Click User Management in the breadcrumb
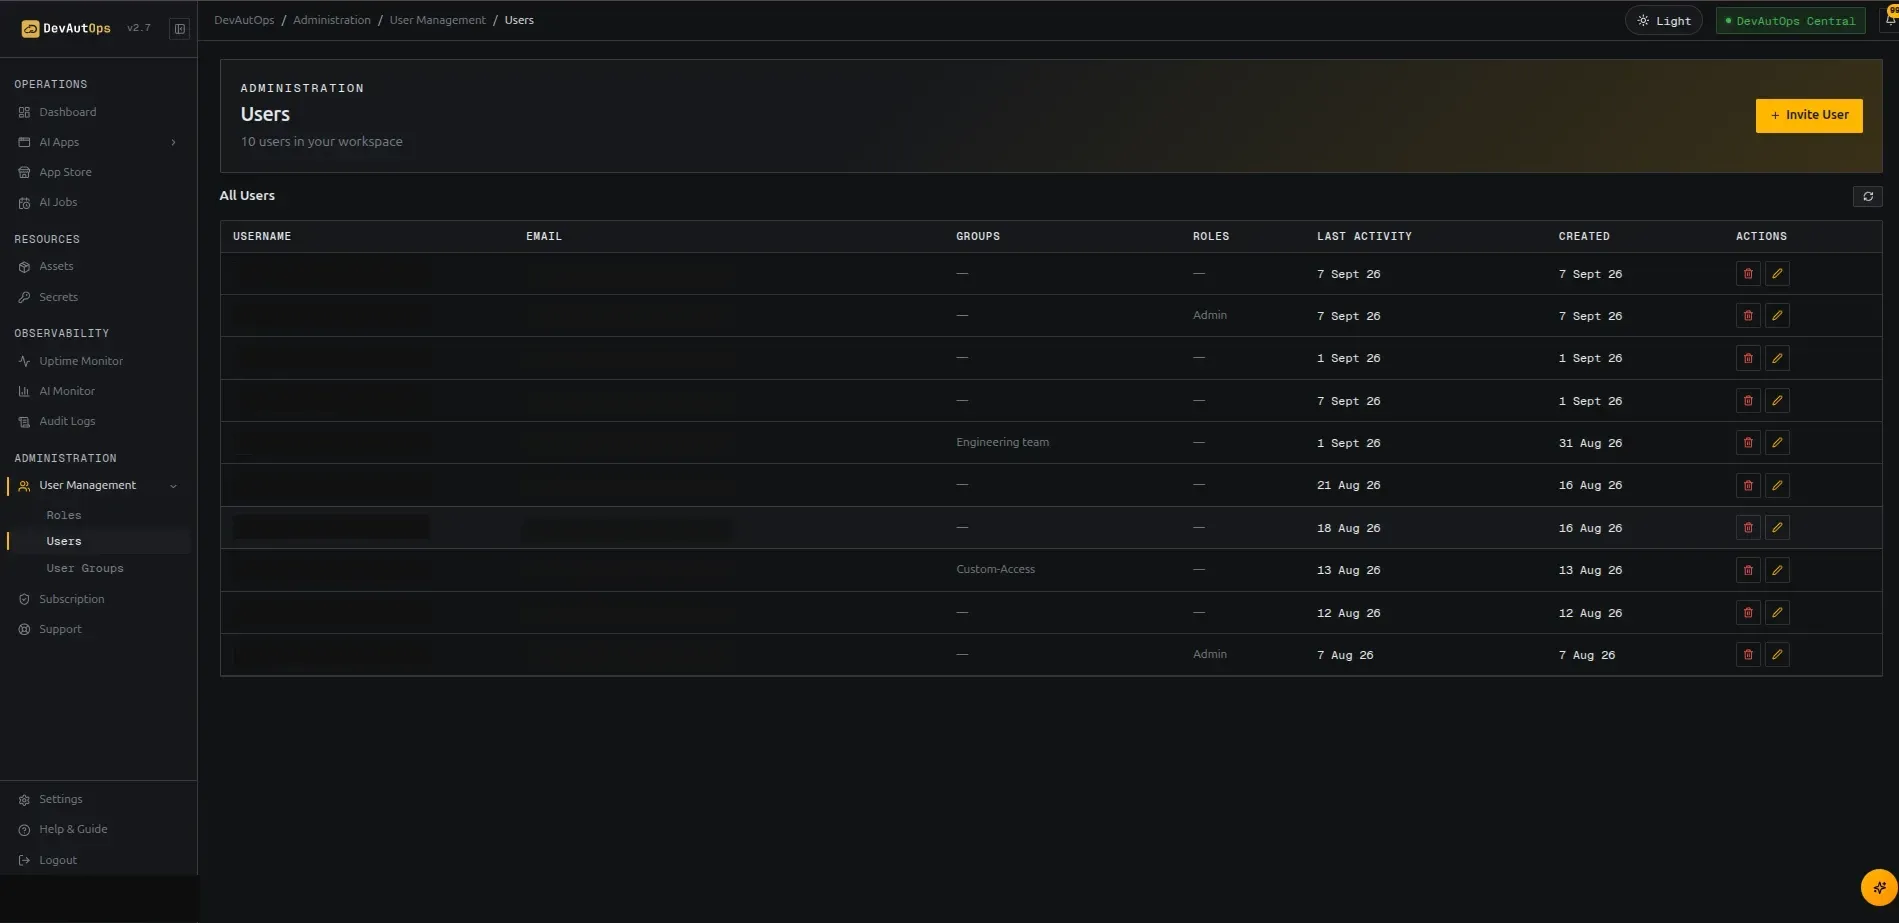Image resolution: width=1899 pixels, height=923 pixels. coord(438,21)
